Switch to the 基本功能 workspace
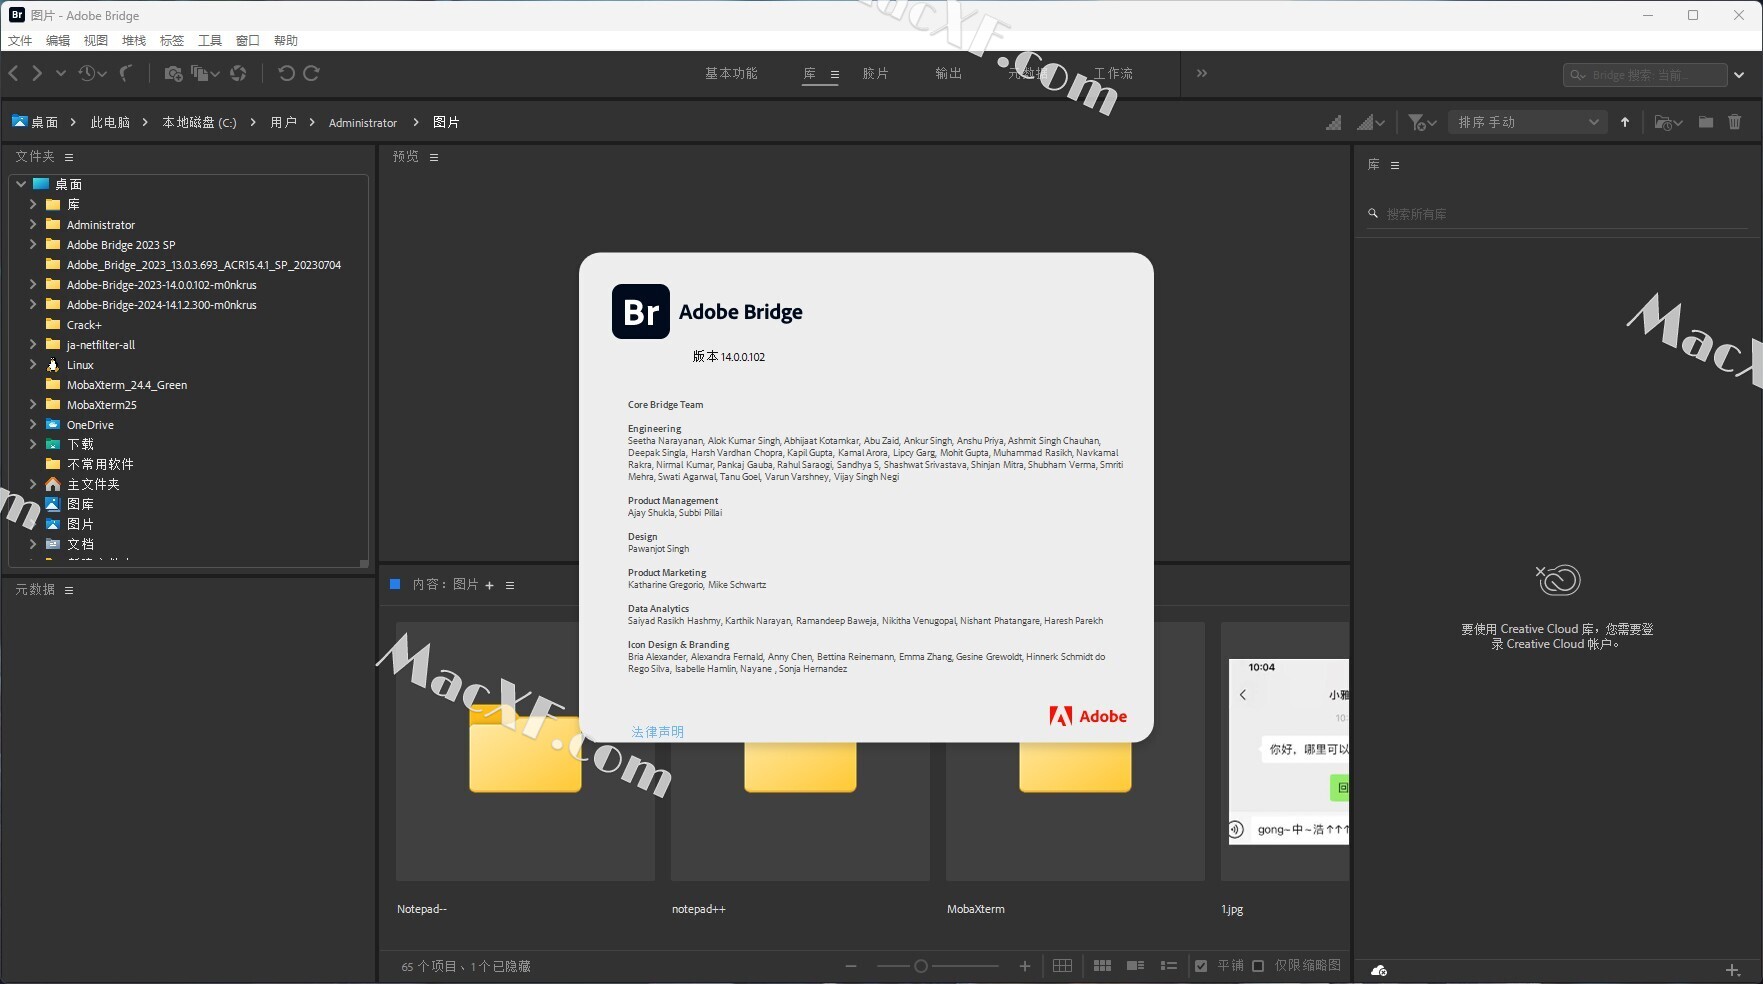This screenshot has width=1763, height=984. point(731,73)
